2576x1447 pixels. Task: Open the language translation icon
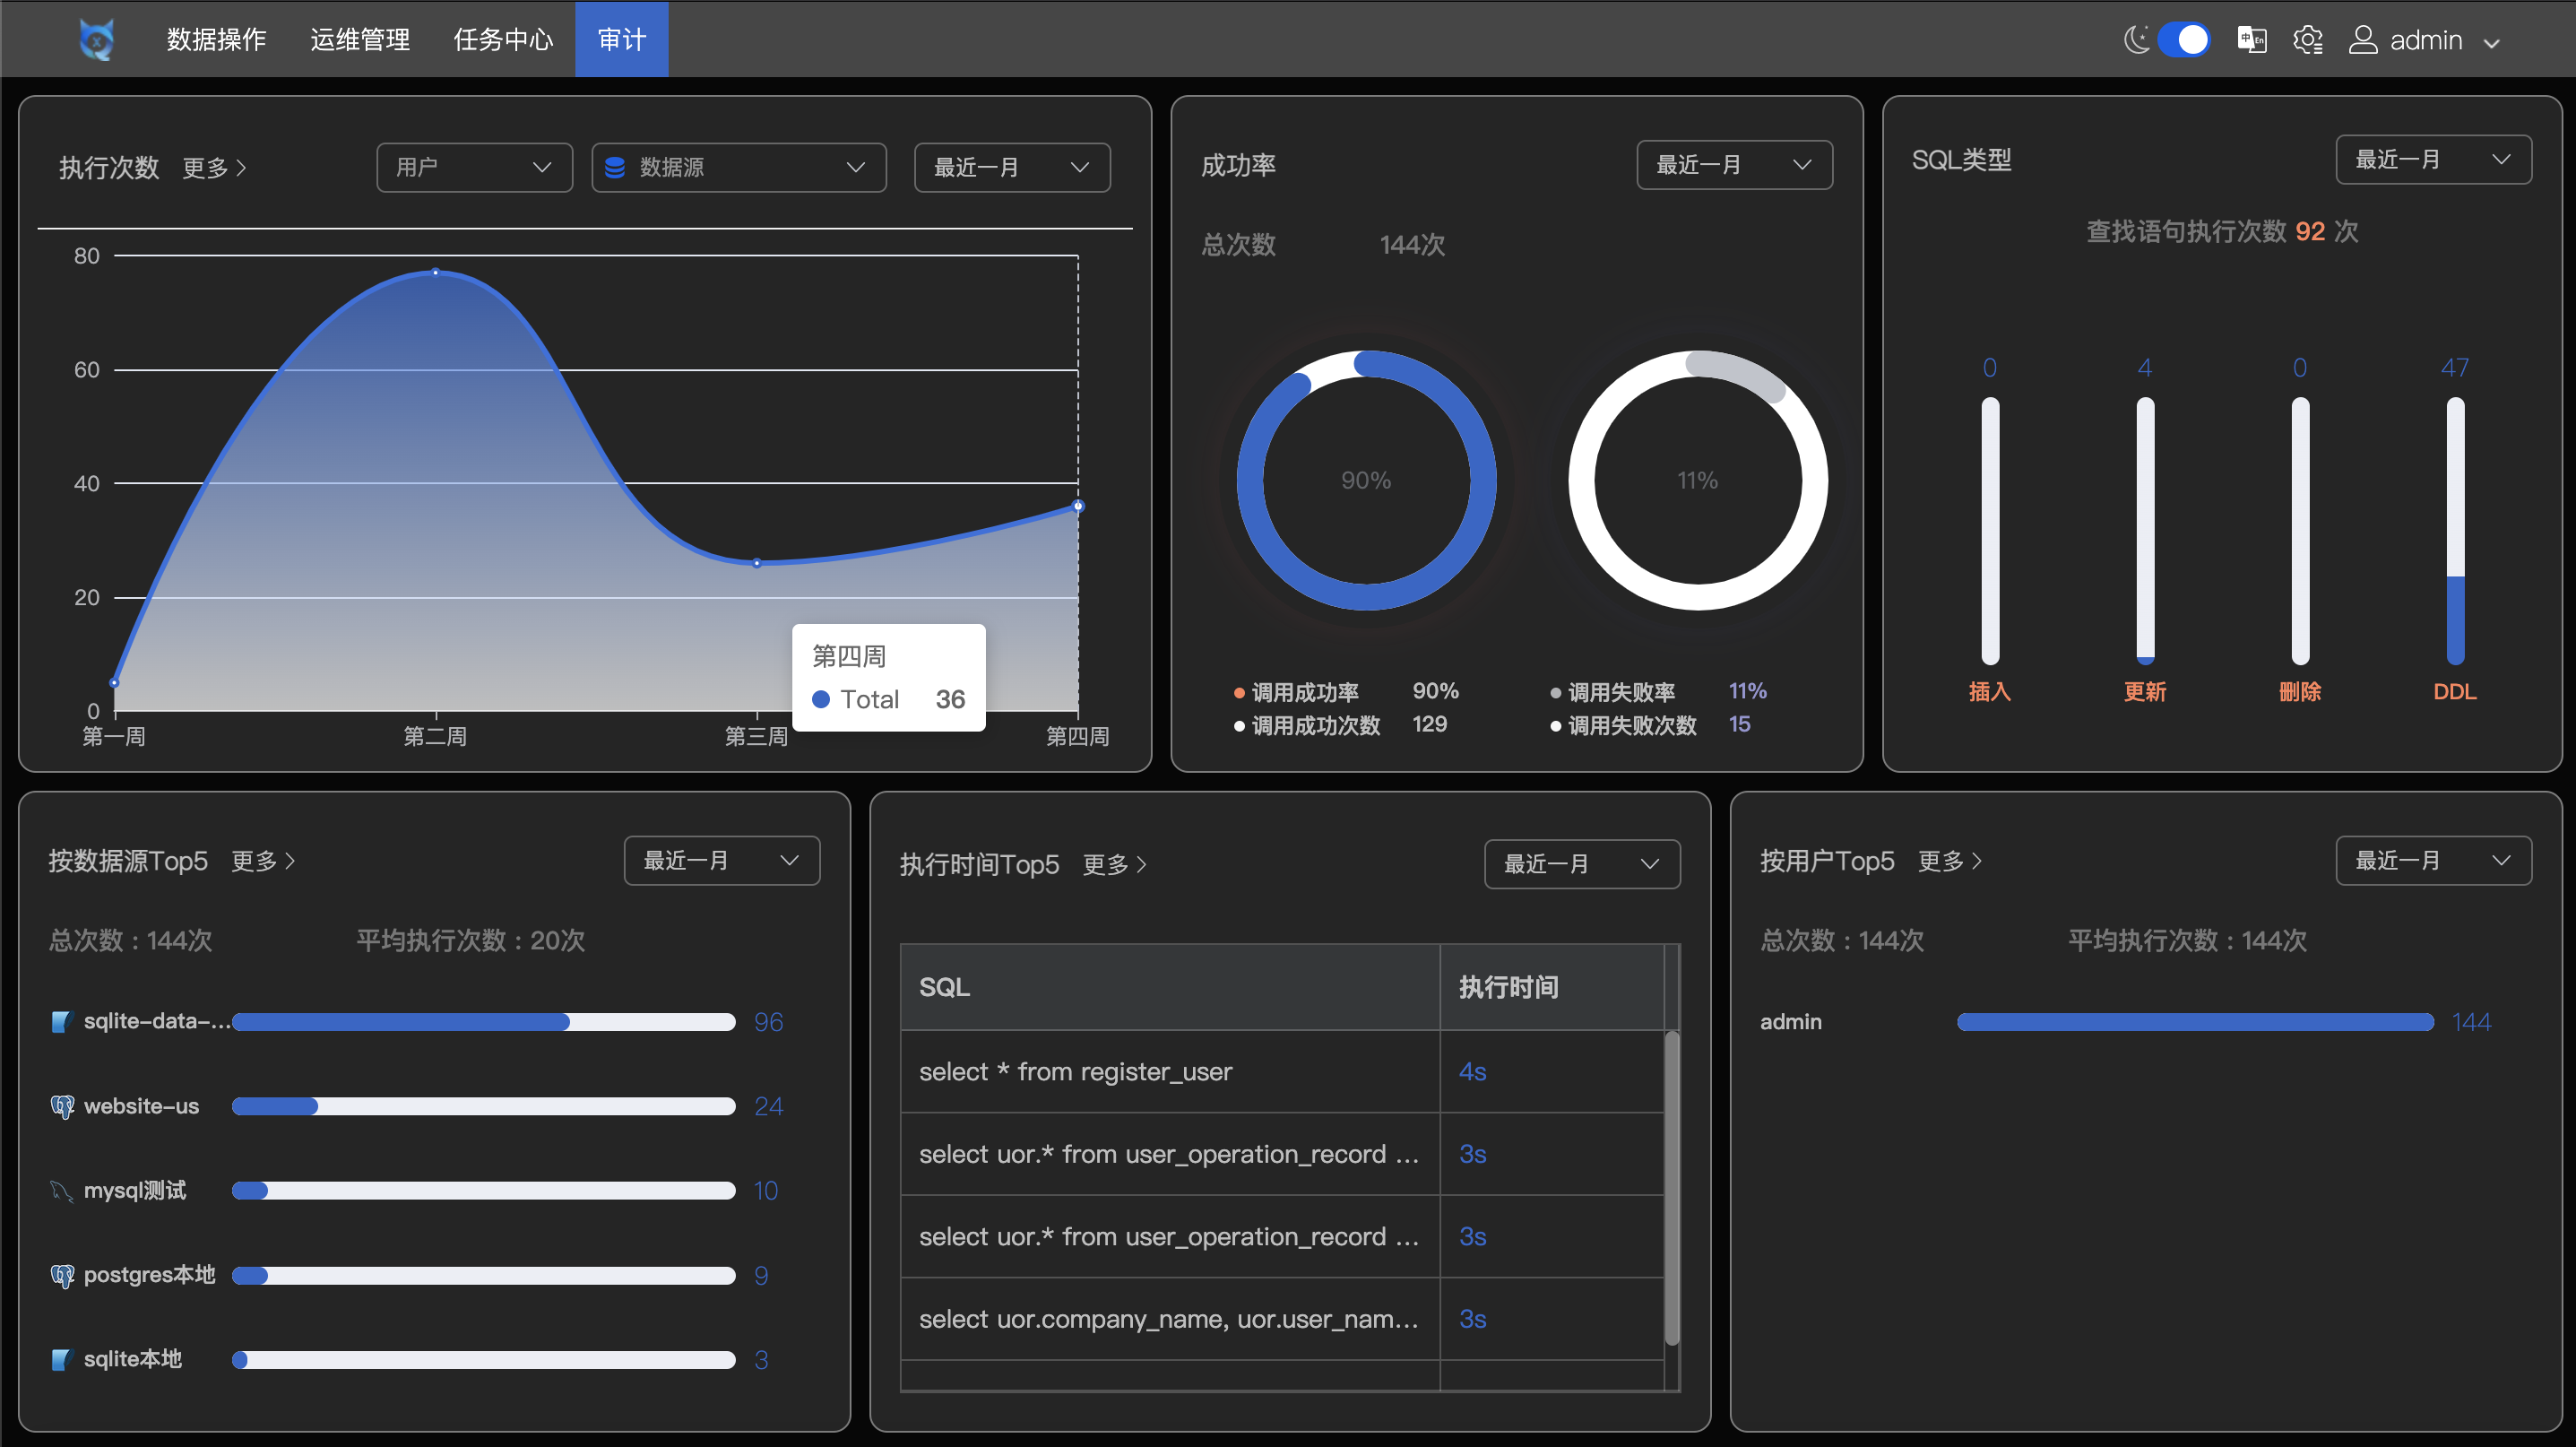(x=2251, y=40)
